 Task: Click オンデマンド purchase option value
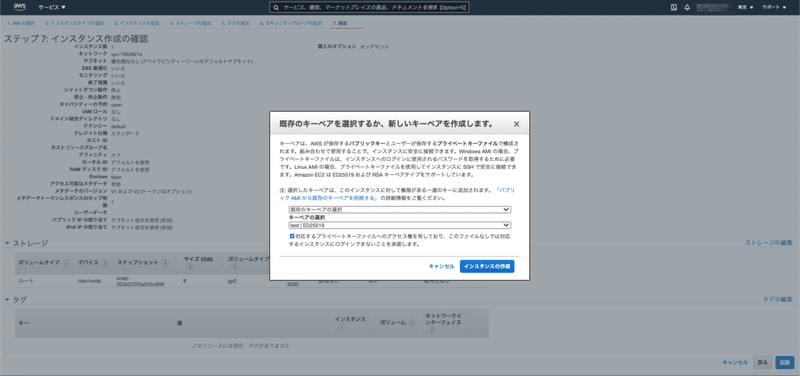pyautogui.click(x=374, y=46)
